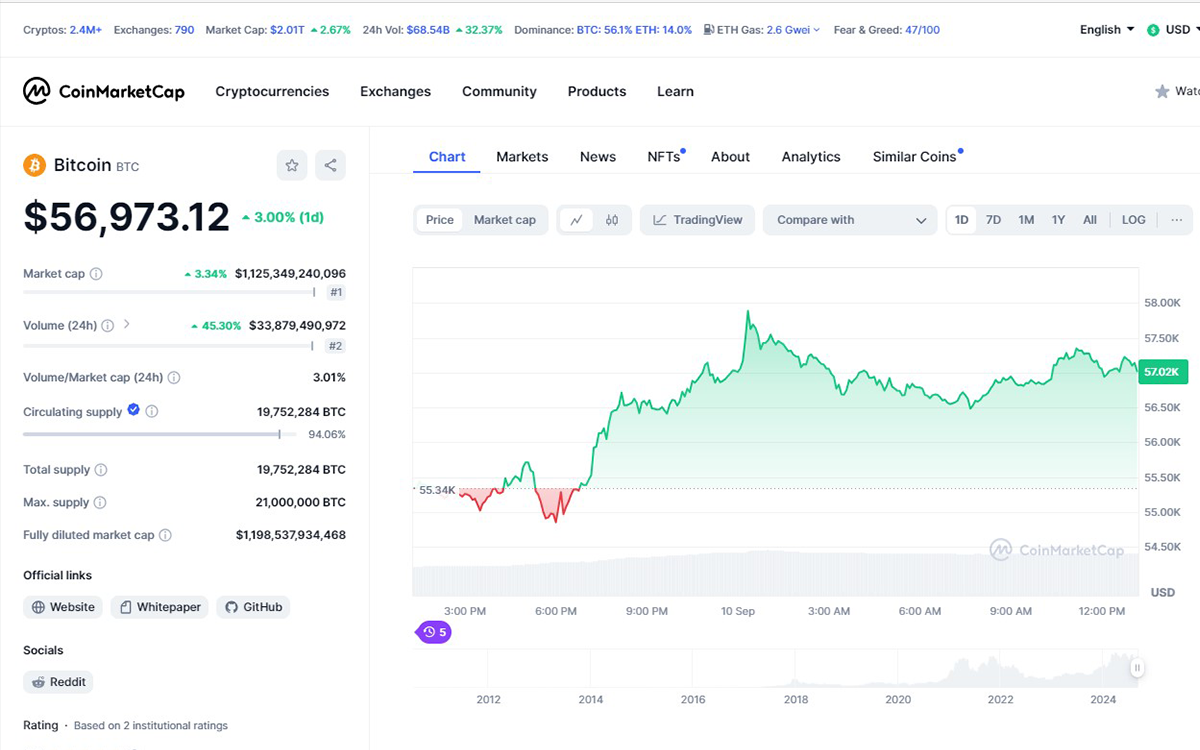Open Community nav menu
Screen dimensions: 1200x750
[x=499, y=91]
